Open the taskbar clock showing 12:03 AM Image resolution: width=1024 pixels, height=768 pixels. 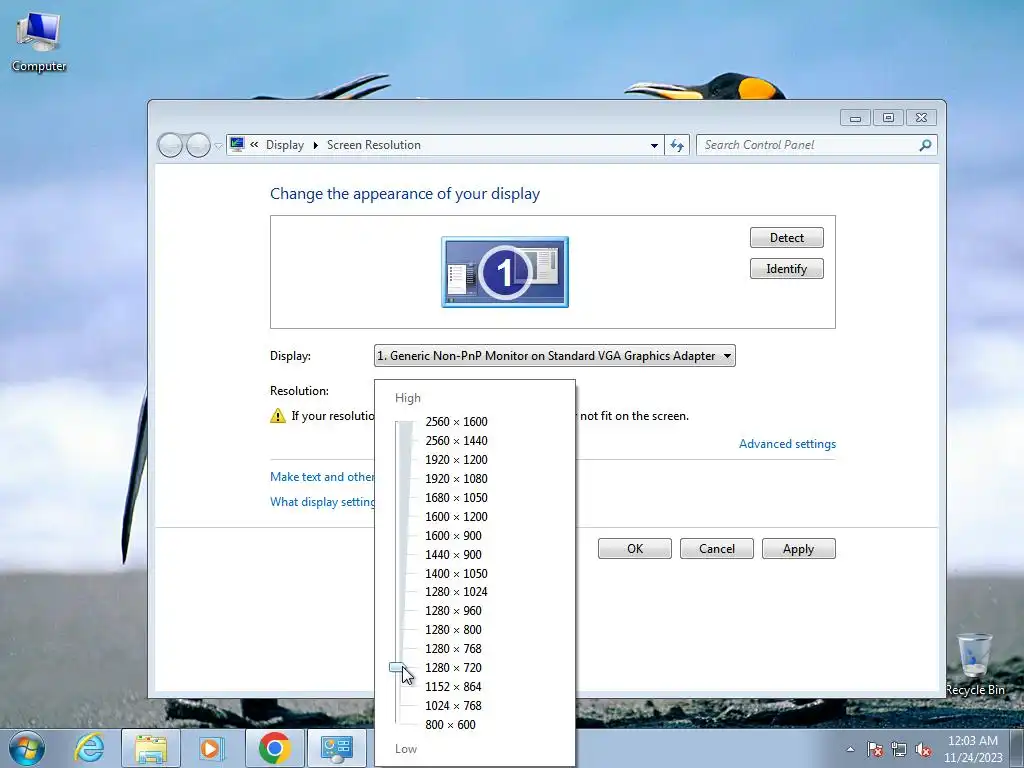tap(972, 748)
